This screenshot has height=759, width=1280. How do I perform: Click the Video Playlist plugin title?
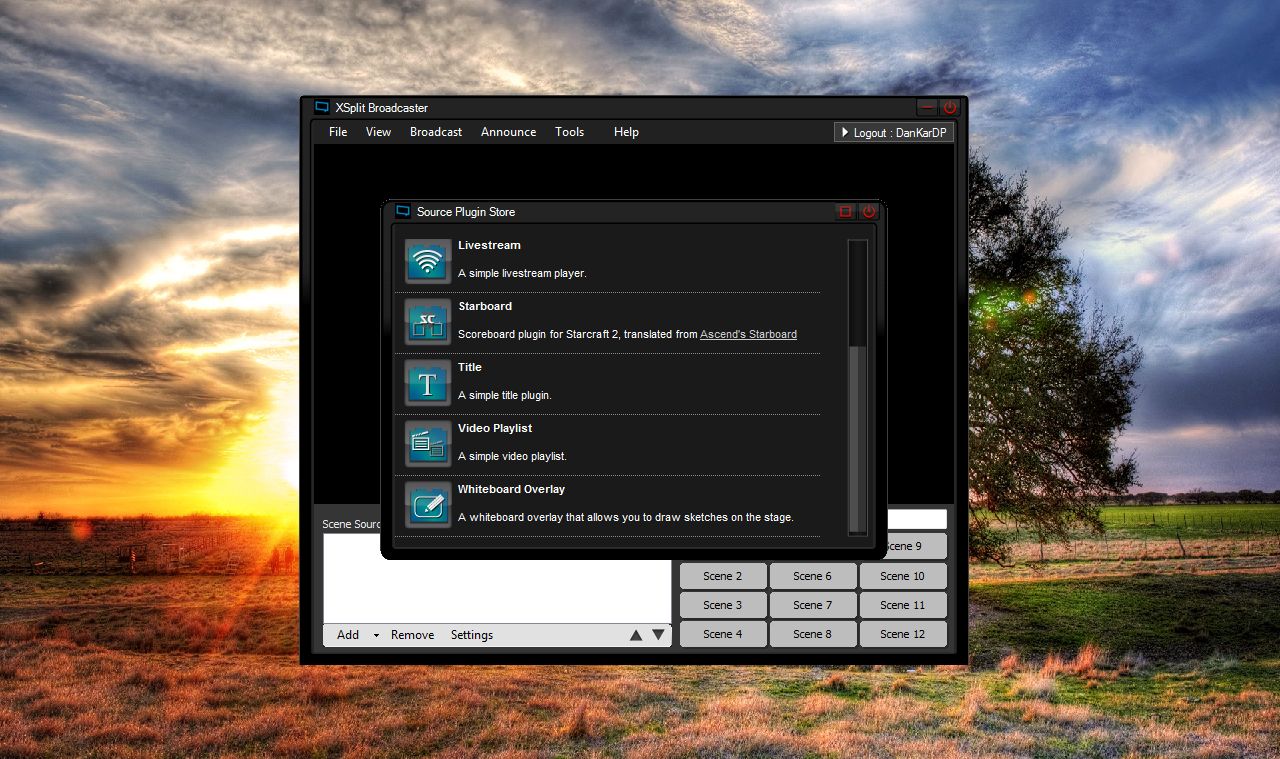coord(495,428)
